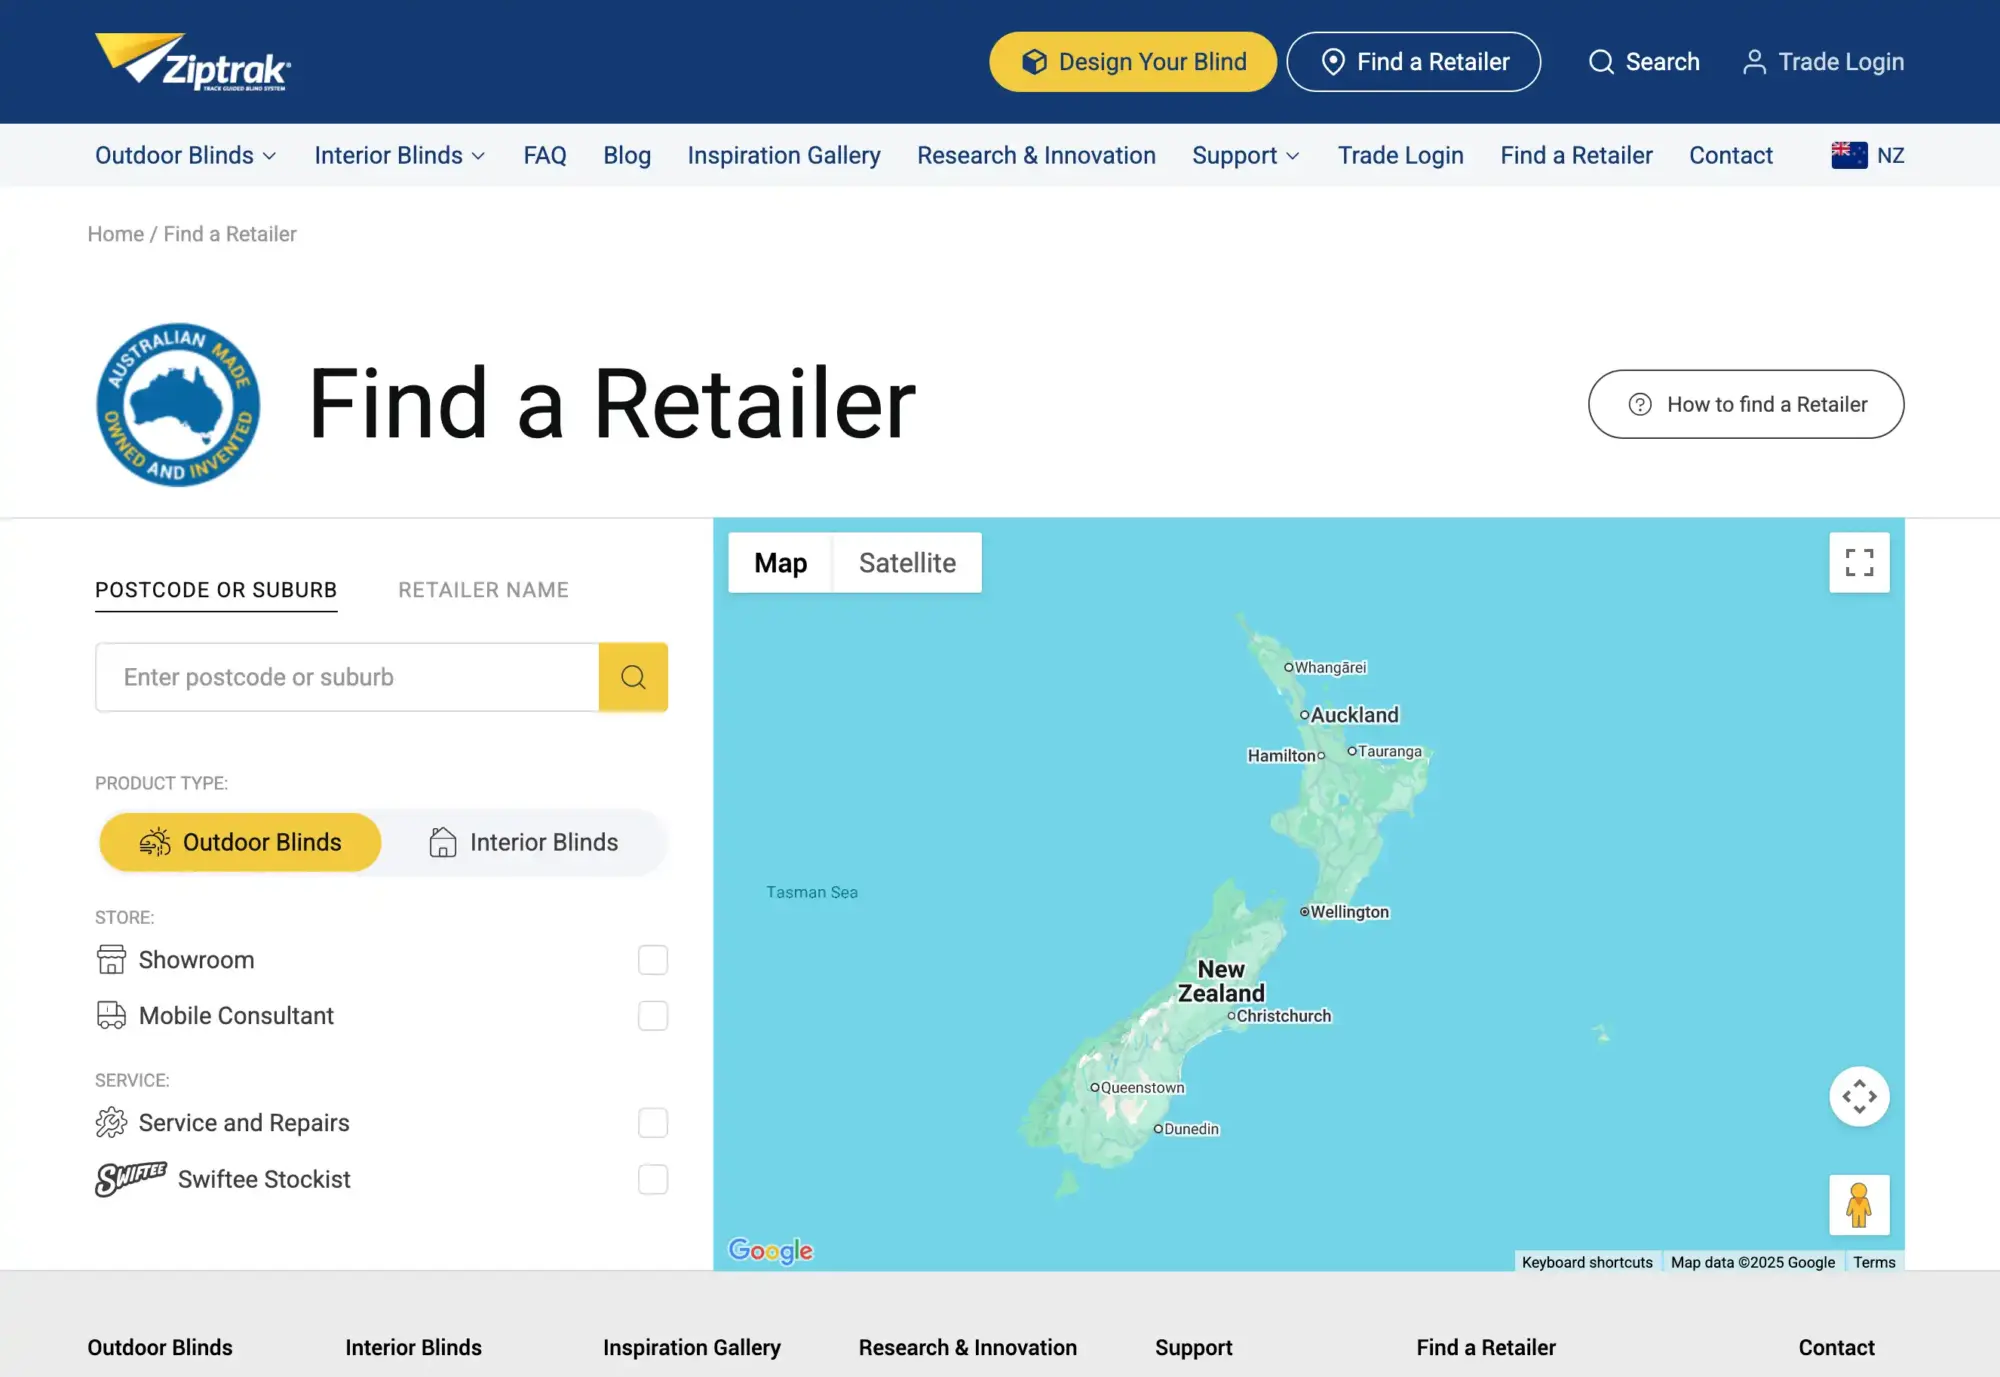This screenshot has height=1377, width=2000.
Task: Switch map to Satellite view
Action: click(906, 563)
